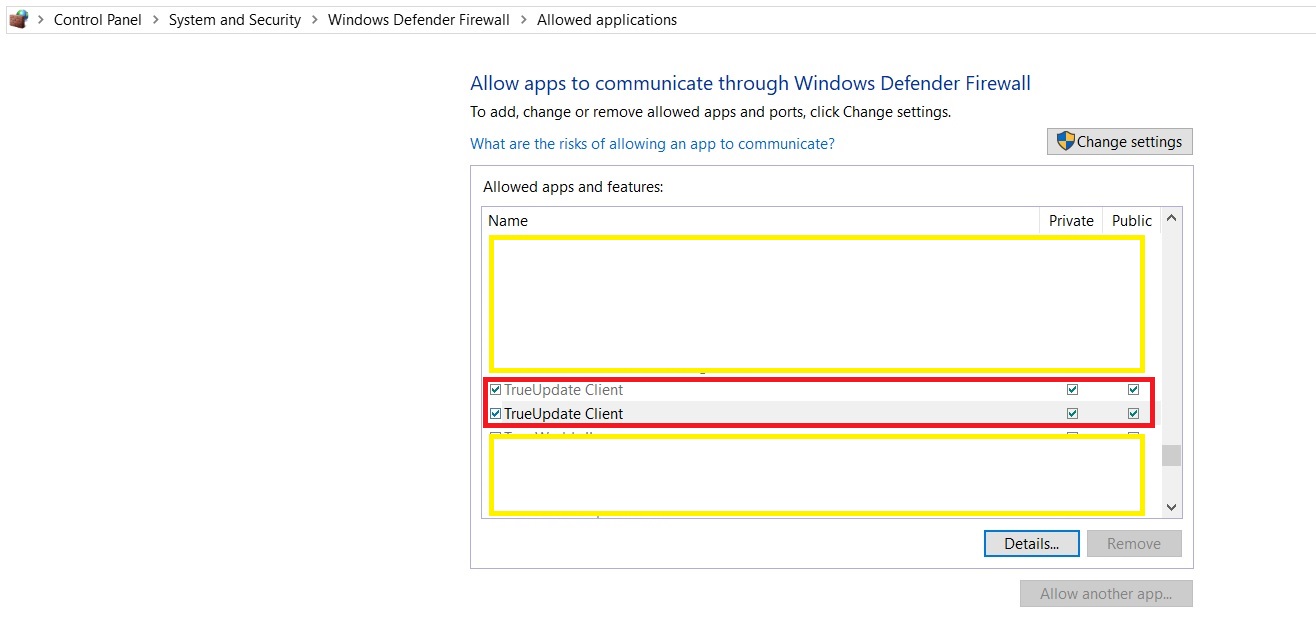This screenshot has height=643, width=1316.
Task: Open Details for the selected app
Action: click(x=1032, y=544)
